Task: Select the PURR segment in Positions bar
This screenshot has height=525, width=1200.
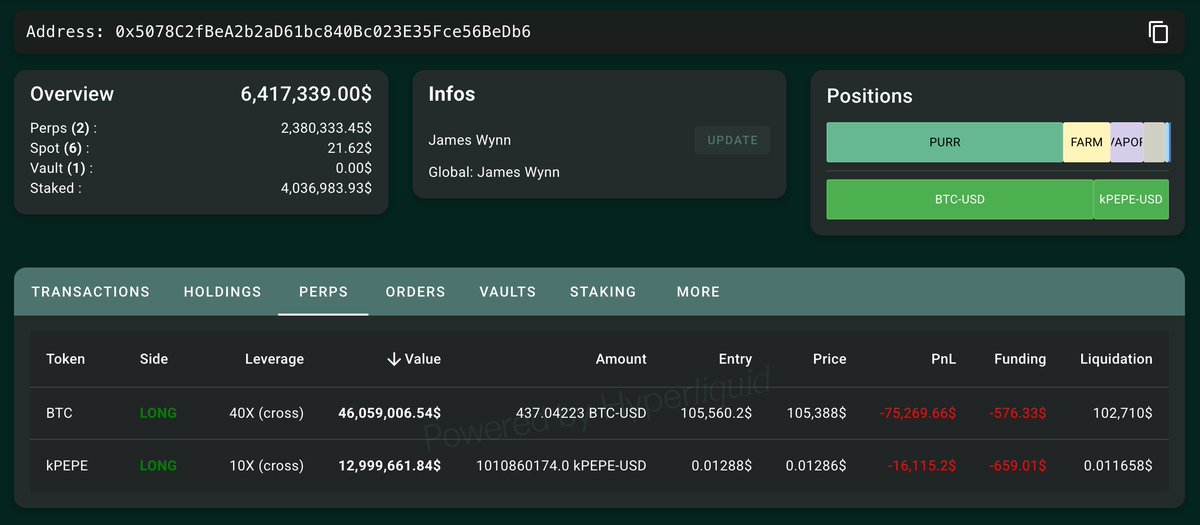Action: point(944,143)
